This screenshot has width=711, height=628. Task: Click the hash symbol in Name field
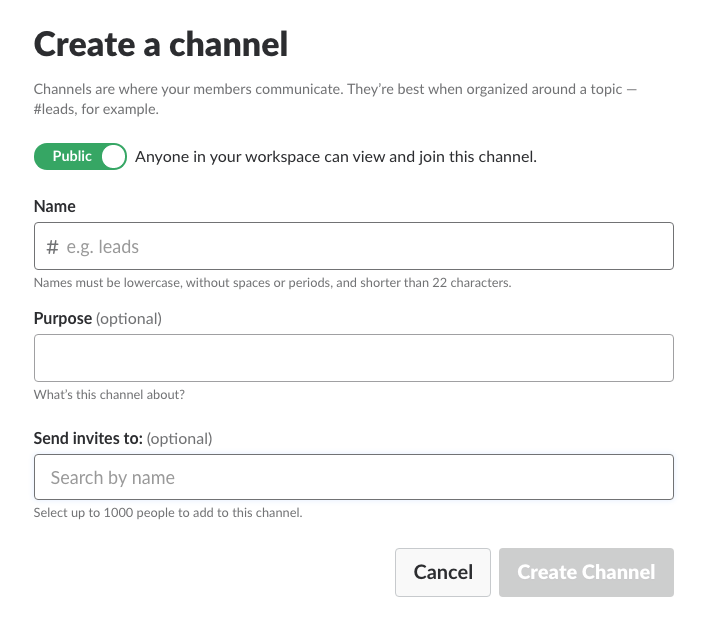click(52, 247)
